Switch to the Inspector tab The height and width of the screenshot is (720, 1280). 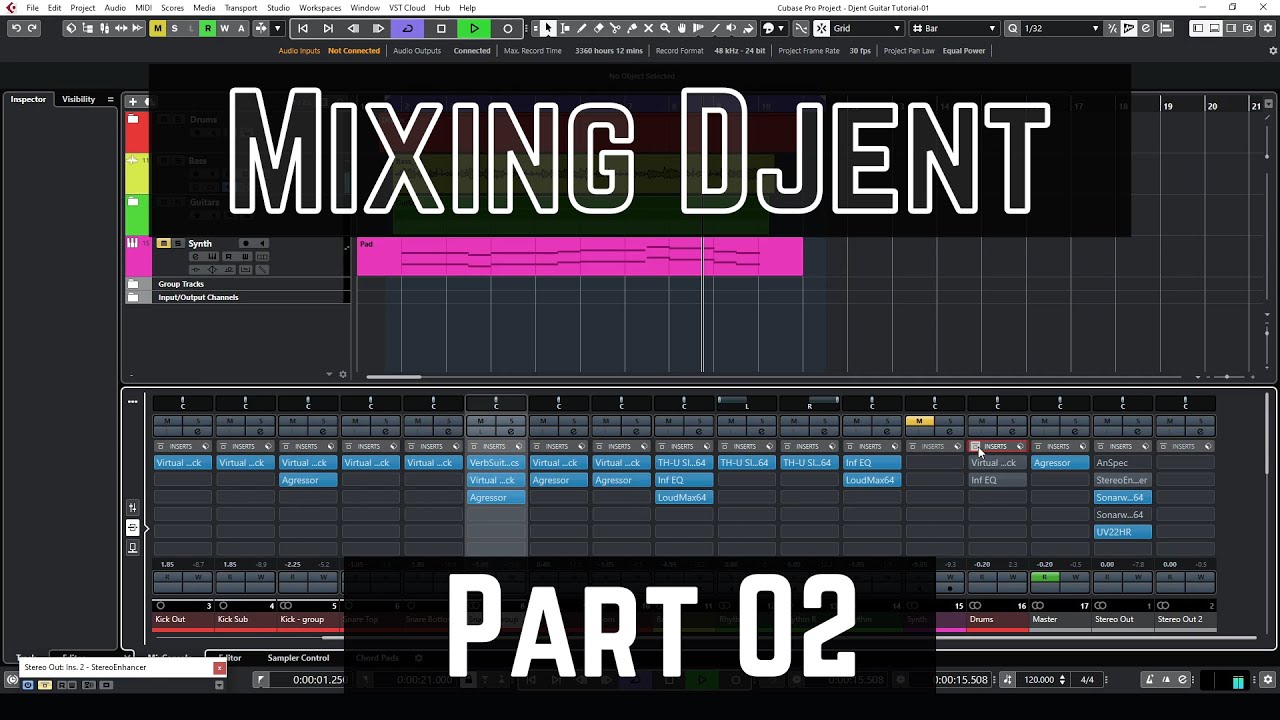28,99
